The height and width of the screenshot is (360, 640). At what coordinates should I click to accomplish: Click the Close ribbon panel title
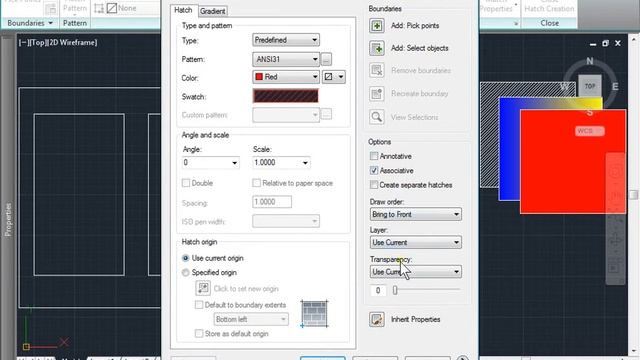pyautogui.click(x=549, y=23)
